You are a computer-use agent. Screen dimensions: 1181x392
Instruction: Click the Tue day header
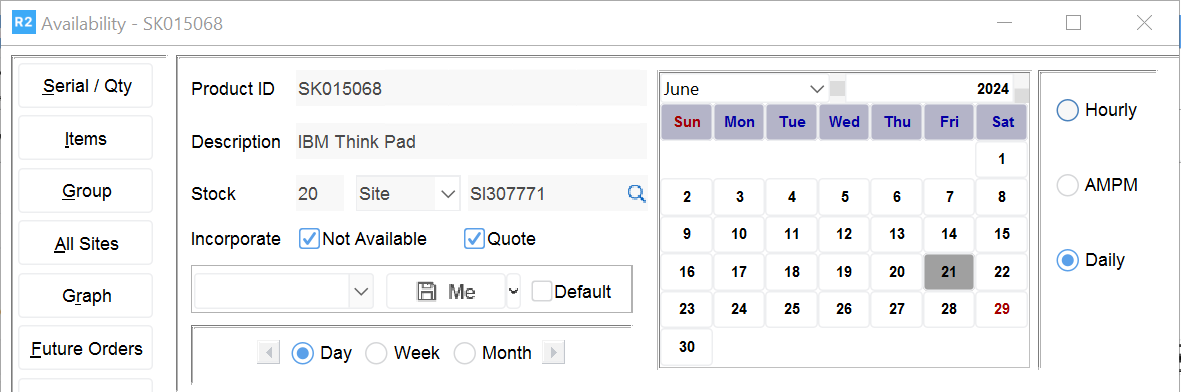(x=792, y=122)
